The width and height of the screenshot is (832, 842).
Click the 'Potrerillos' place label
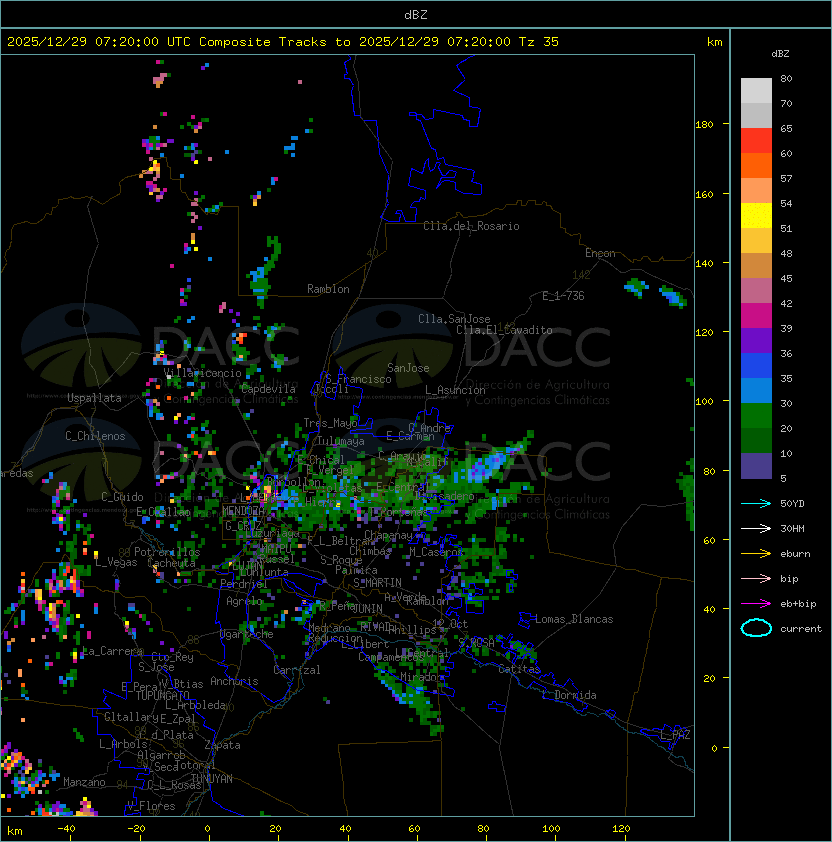167,552
